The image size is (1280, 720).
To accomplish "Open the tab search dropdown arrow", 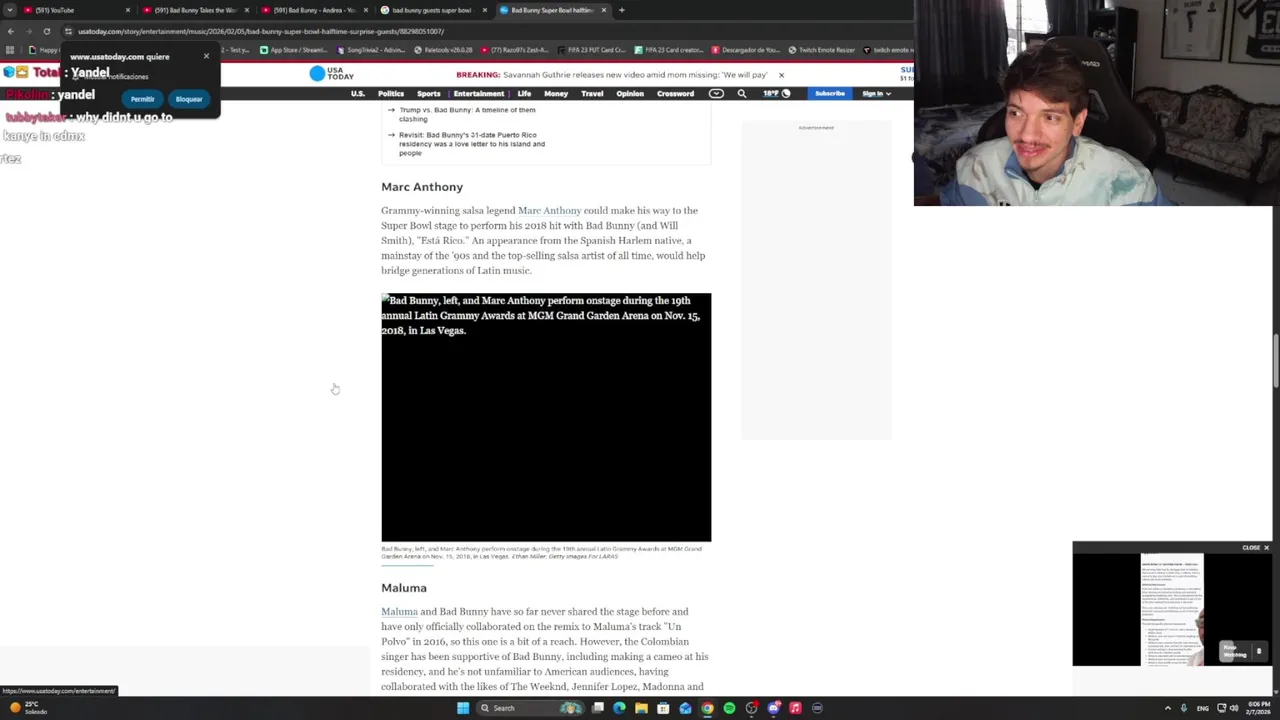I will (9, 10).
